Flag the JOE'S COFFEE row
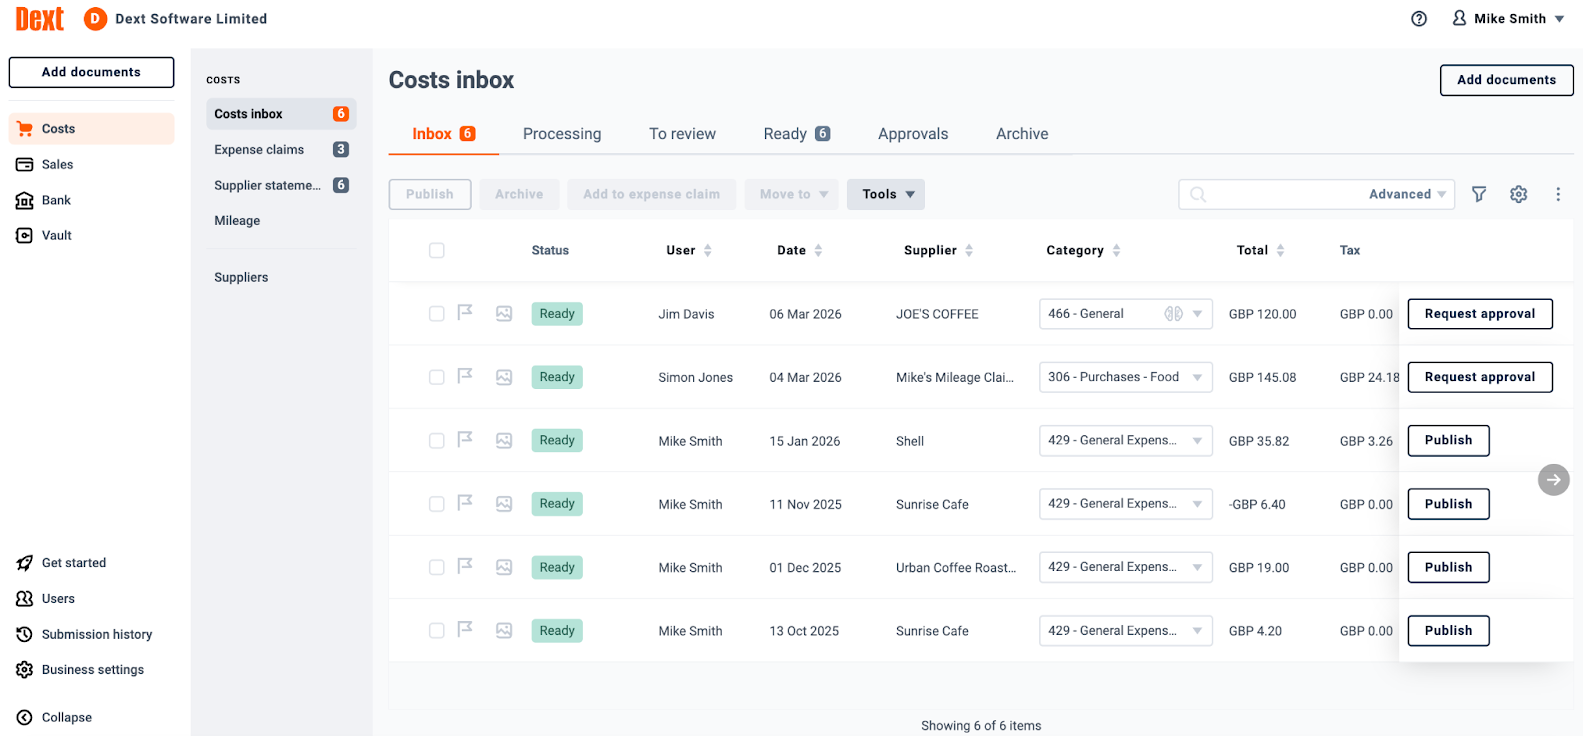 [x=465, y=313]
